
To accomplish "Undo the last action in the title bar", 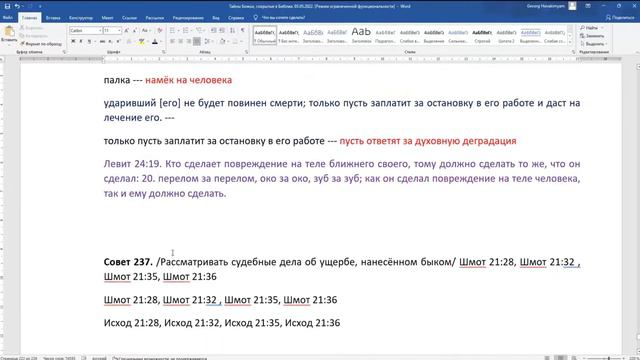I will (17, 6).
